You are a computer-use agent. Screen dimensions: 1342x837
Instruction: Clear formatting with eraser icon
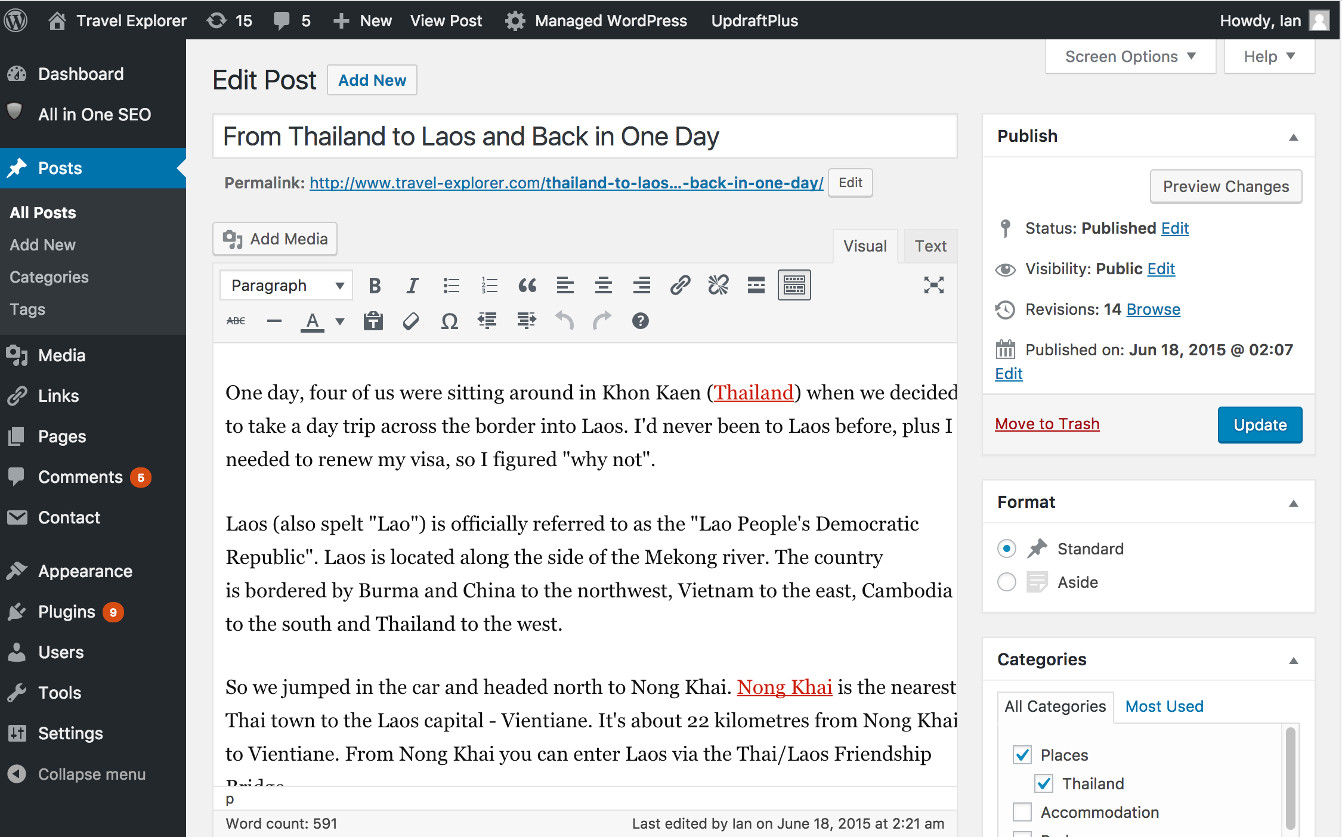(411, 321)
